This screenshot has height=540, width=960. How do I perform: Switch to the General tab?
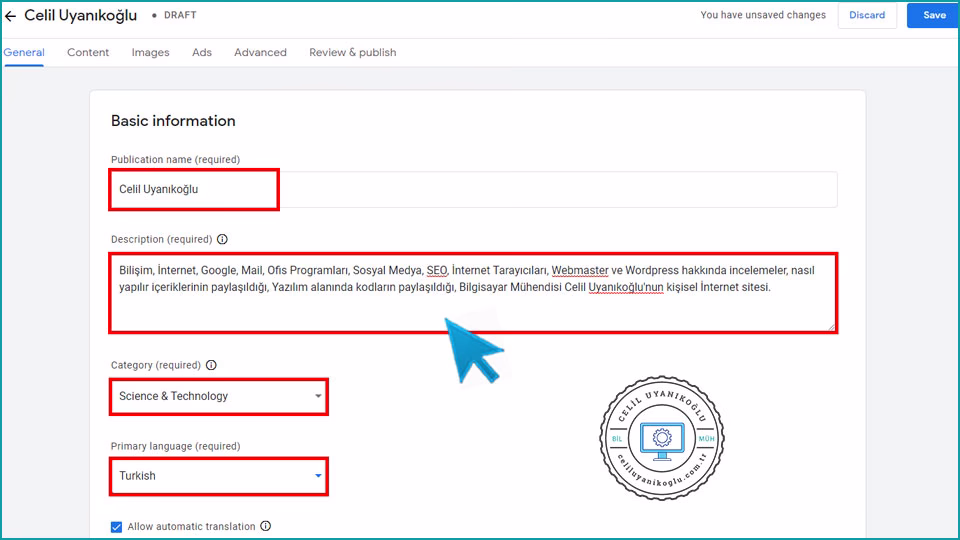coord(24,52)
